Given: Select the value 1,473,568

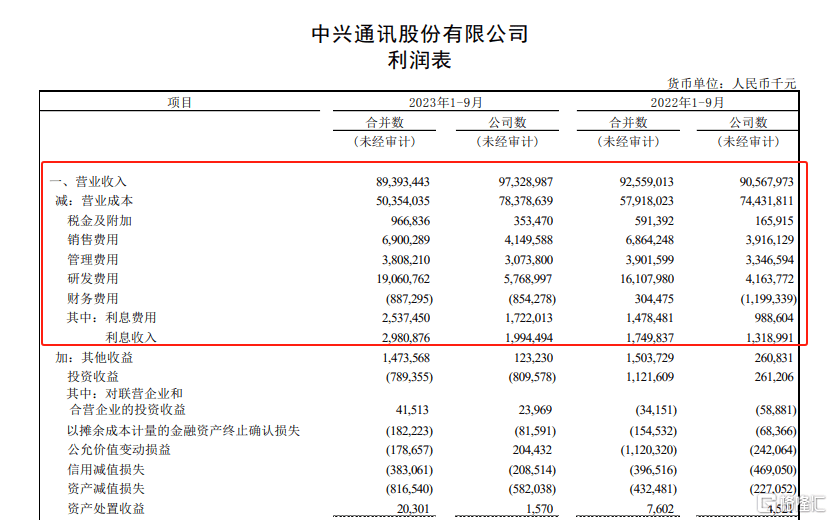Looking at the screenshot, I should pos(406,358).
